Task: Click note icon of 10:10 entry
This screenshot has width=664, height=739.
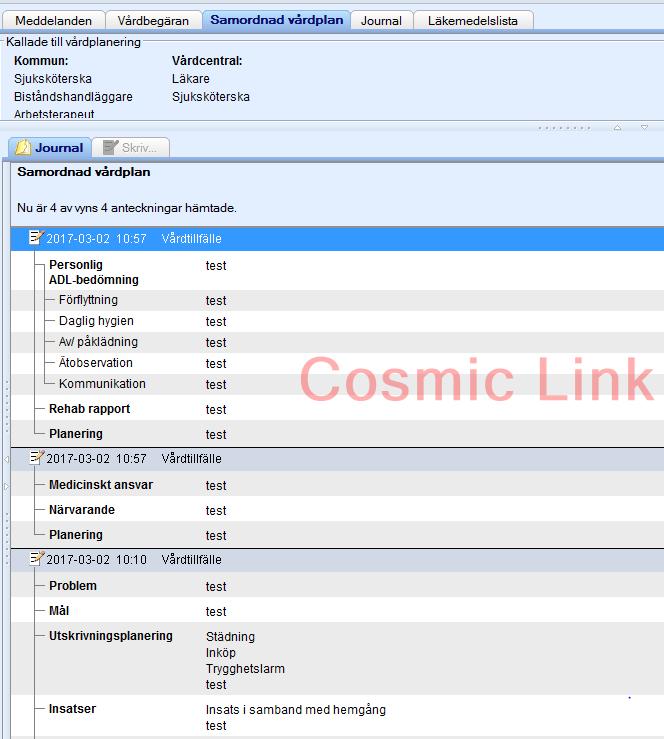Action: [x=36, y=558]
